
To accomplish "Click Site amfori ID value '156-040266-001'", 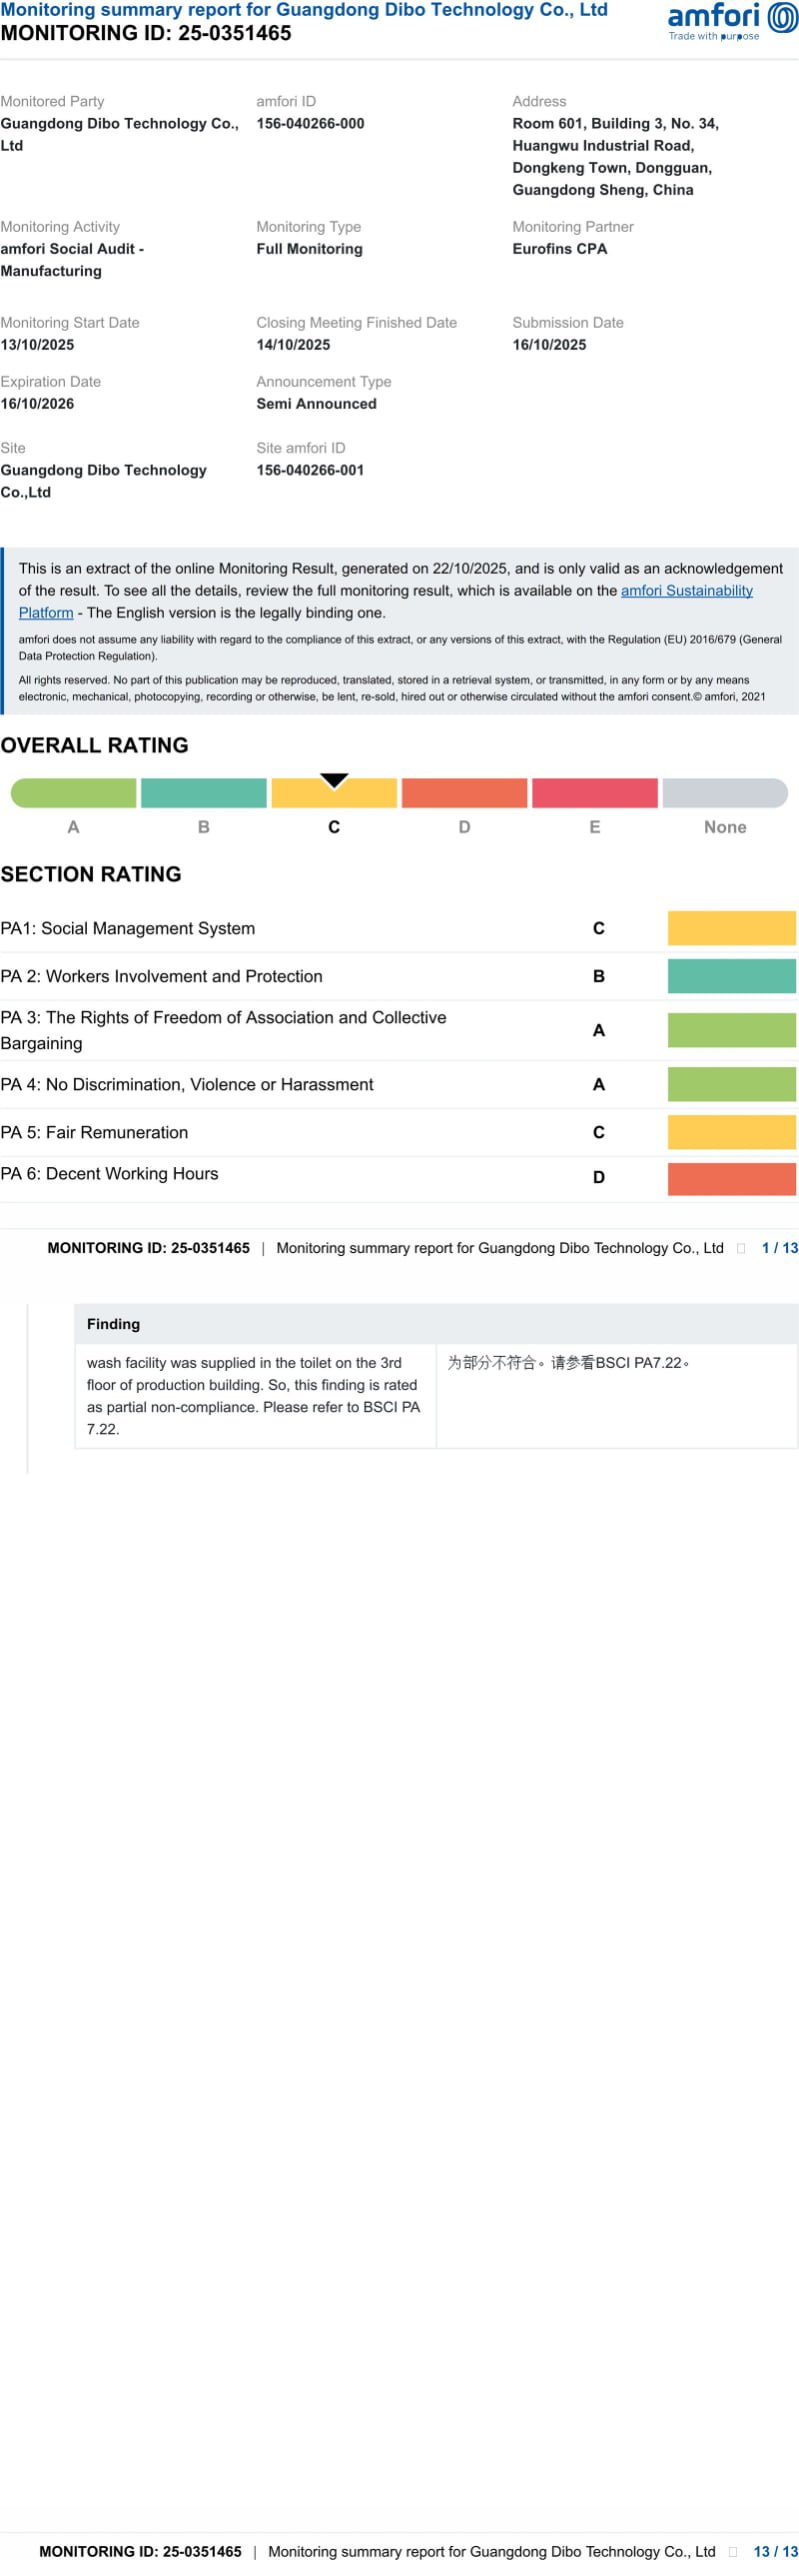I will coord(310,470).
